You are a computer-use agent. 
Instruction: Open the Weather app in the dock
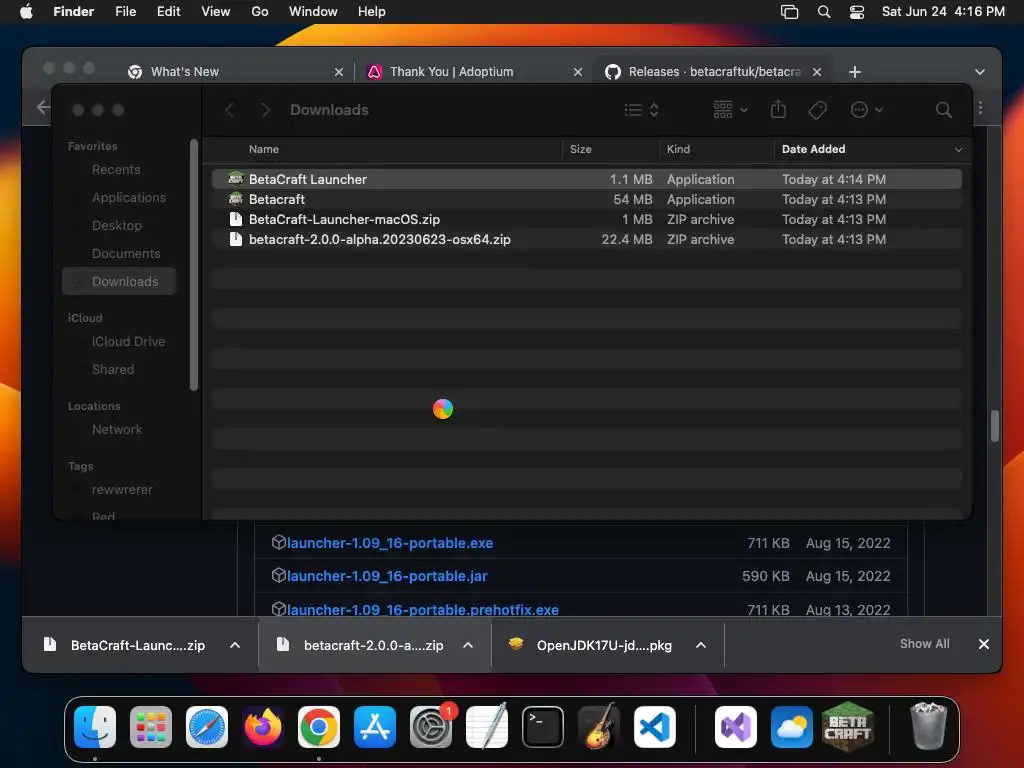tap(792, 727)
